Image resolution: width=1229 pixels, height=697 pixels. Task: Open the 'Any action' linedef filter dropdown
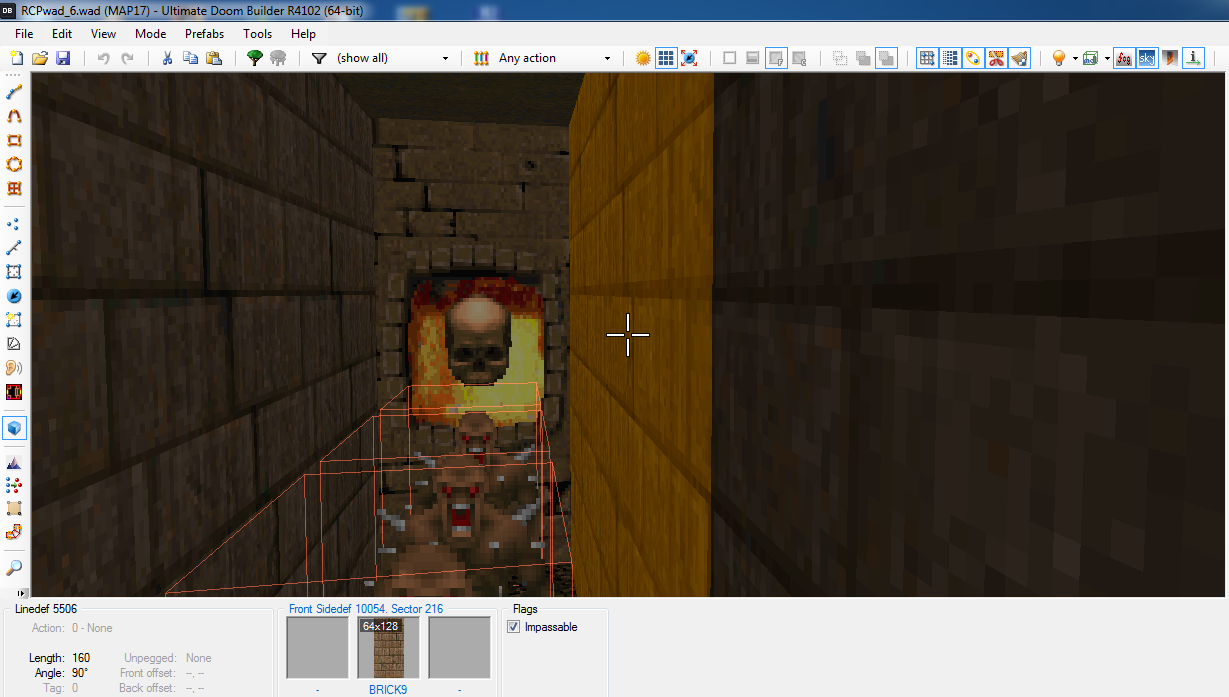(x=554, y=58)
